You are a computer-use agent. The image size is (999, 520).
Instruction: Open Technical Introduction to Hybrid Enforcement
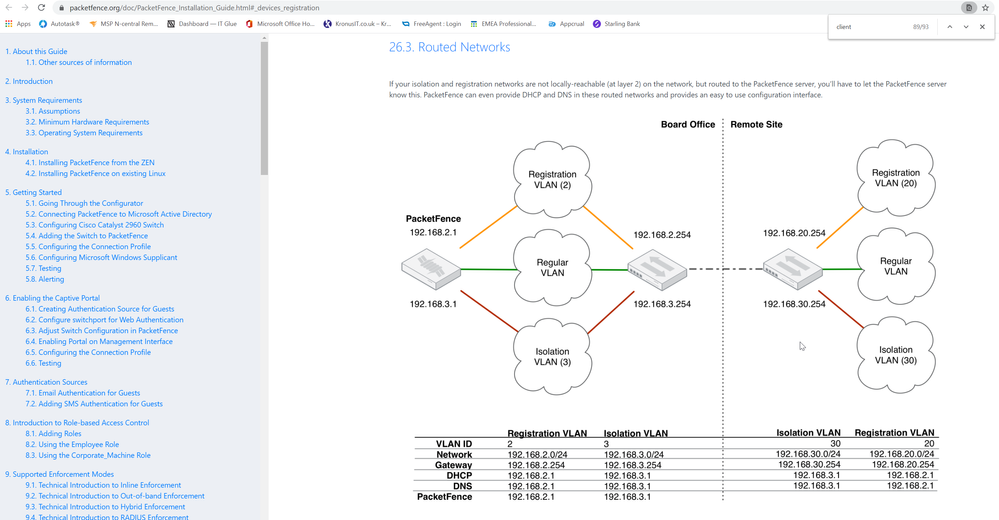click(x=105, y=507)
